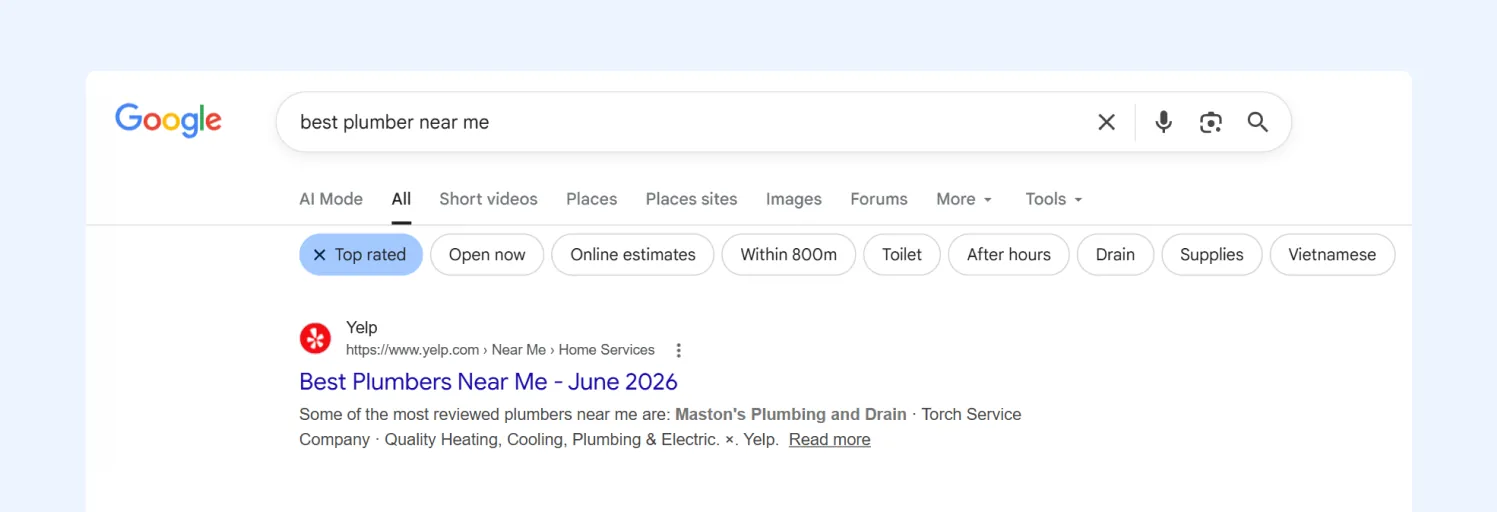Viewport: 1497px width, 512px height.
Task: Open three-dot menu beside Yelp result
Action: tap(679, 350)
